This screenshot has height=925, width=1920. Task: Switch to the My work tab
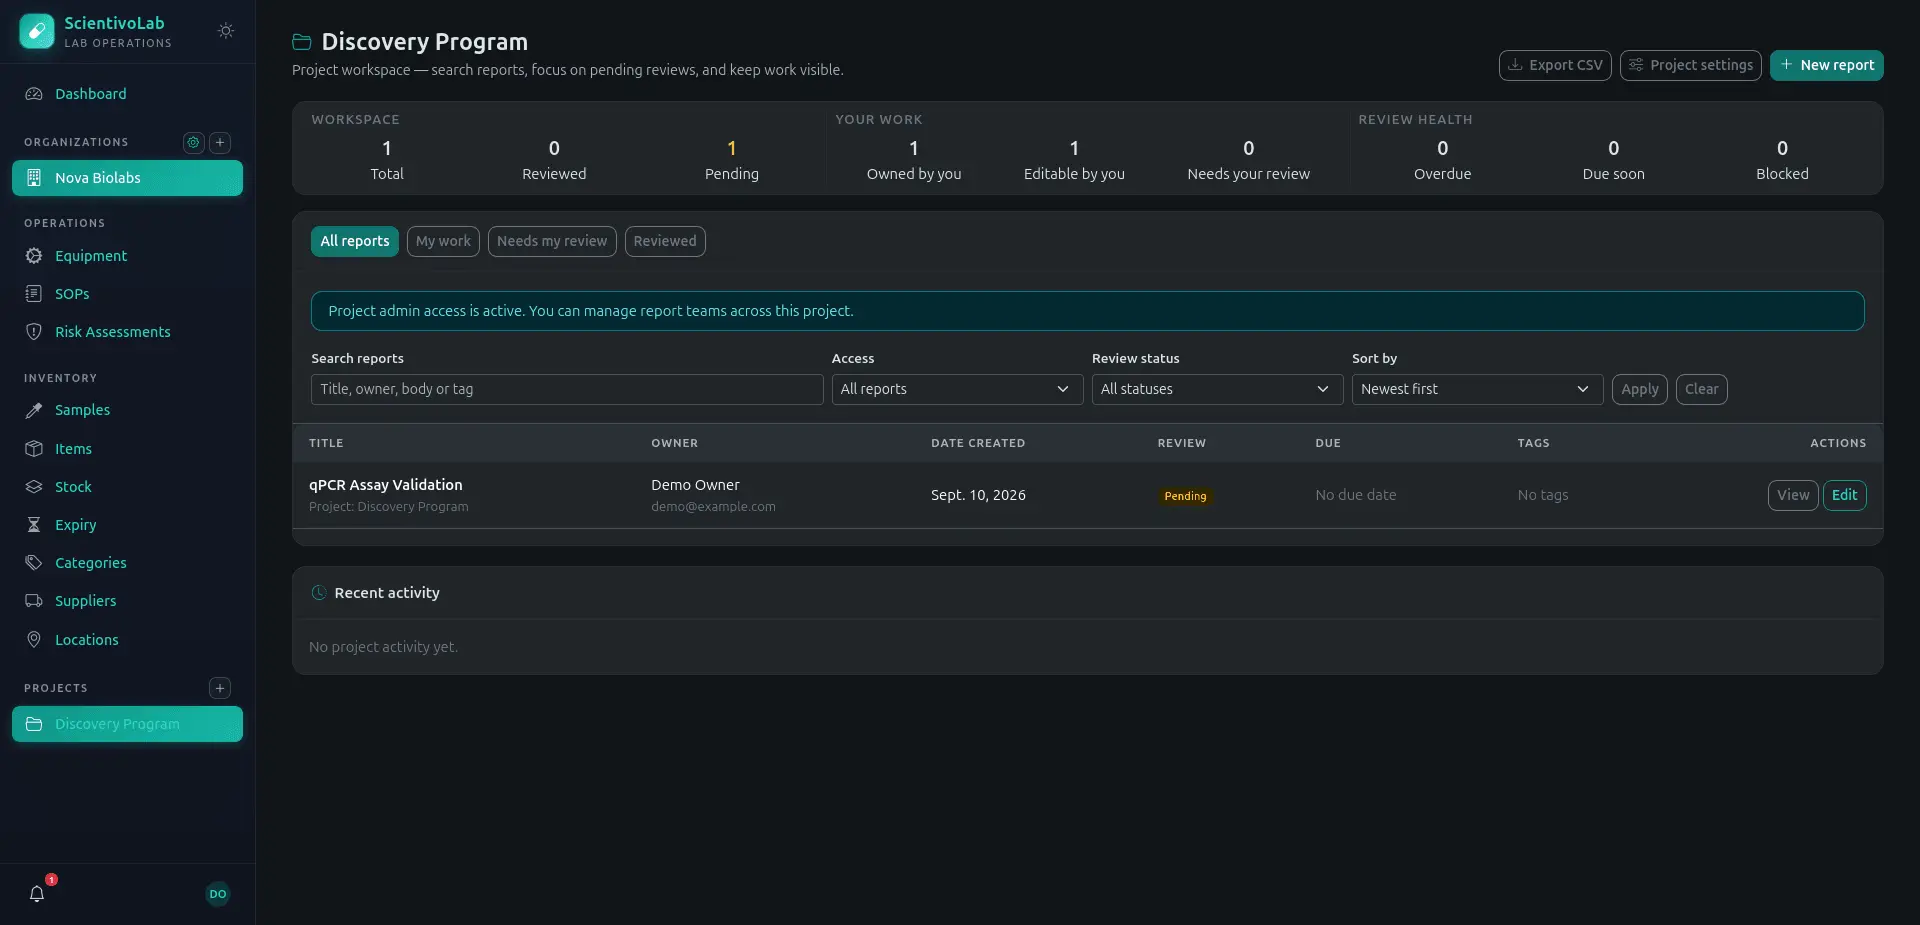pos(443,241)
